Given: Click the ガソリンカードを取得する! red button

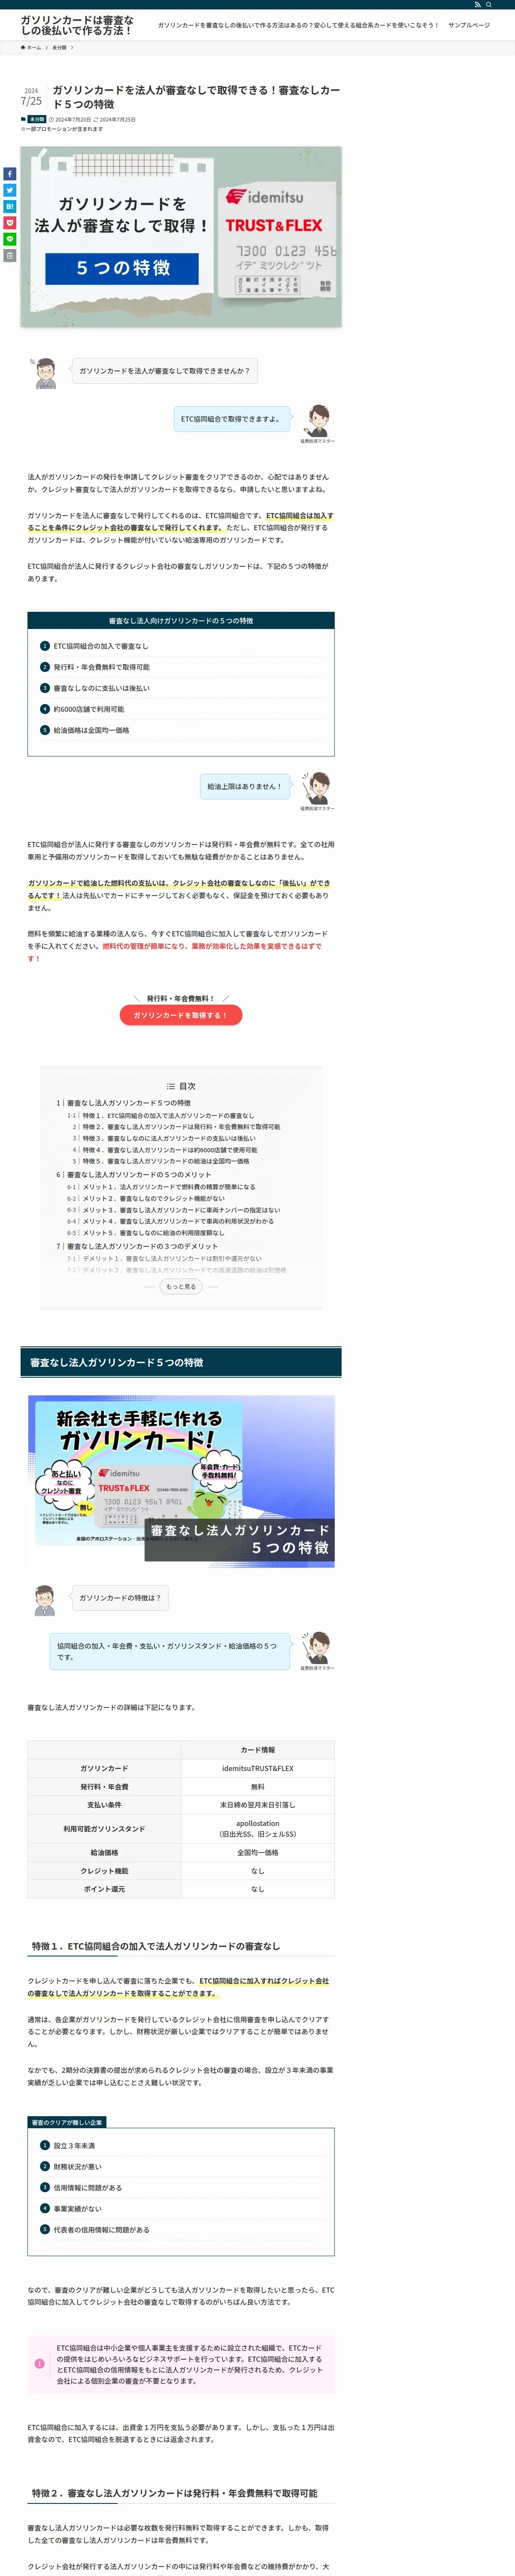Looking at the screenshot, I should [x=181, y=1015].
